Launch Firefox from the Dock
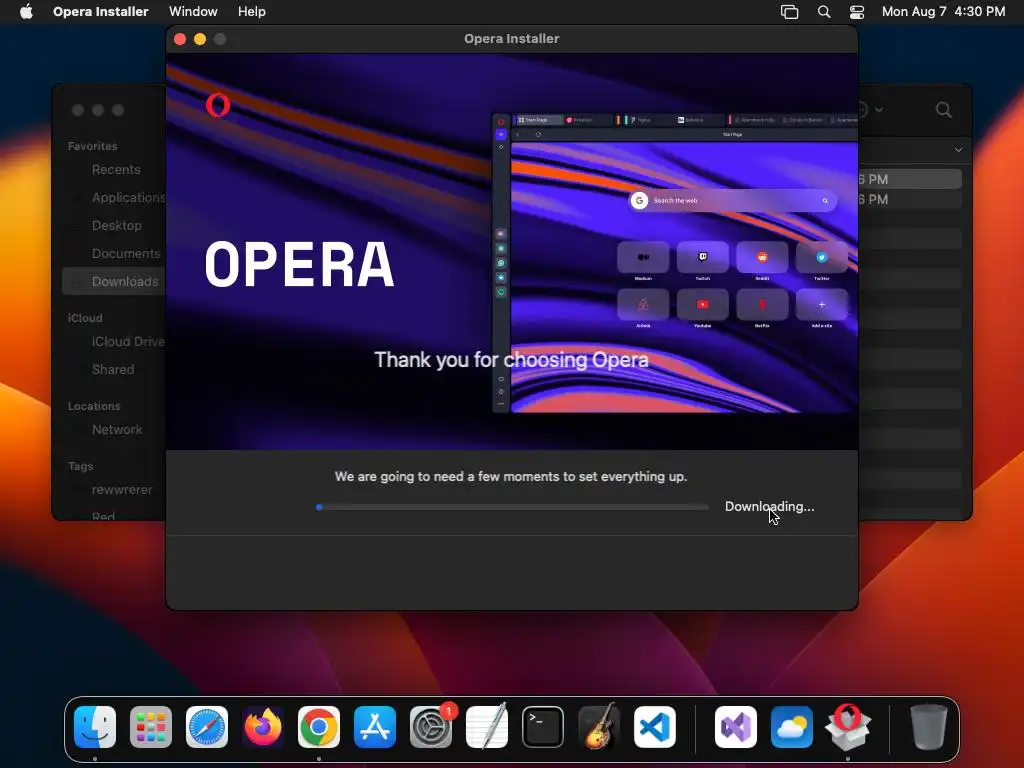The height and width of the screenshot is (768, 1024). tap(263, 727)
